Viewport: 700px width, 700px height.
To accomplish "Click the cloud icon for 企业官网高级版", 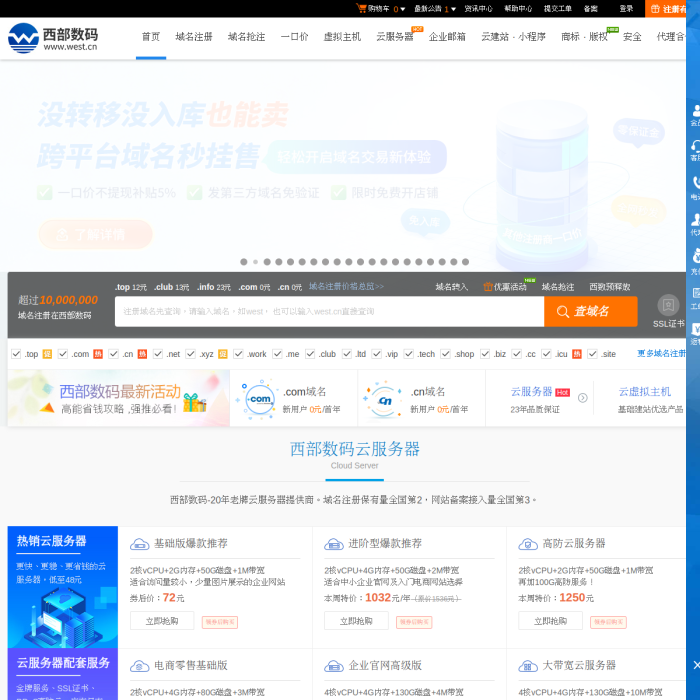I will [x=333, y=666].
